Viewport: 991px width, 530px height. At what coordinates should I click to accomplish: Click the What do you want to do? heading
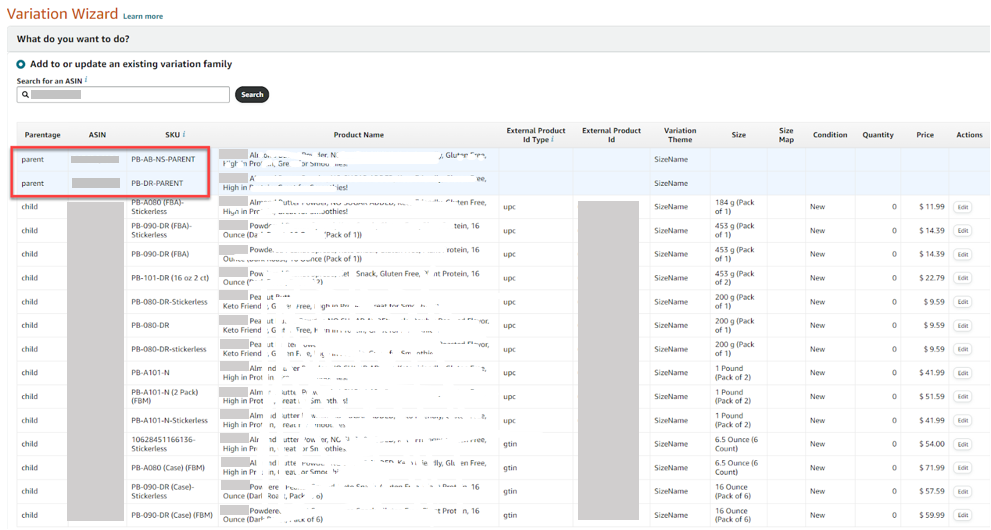(73, 39)
